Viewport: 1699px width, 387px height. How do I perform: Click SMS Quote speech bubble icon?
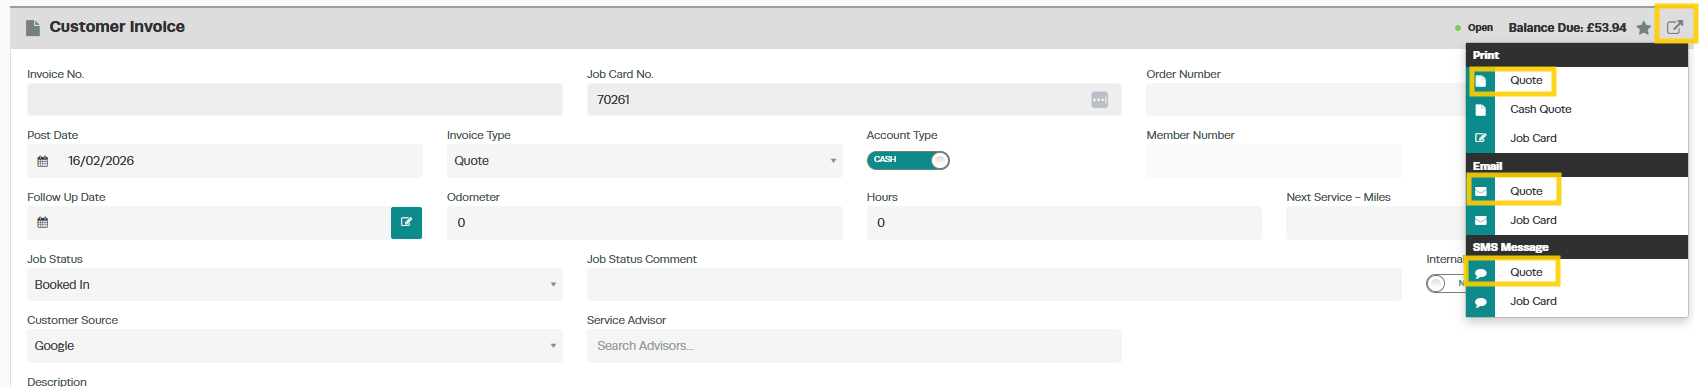pos(1481,273)
